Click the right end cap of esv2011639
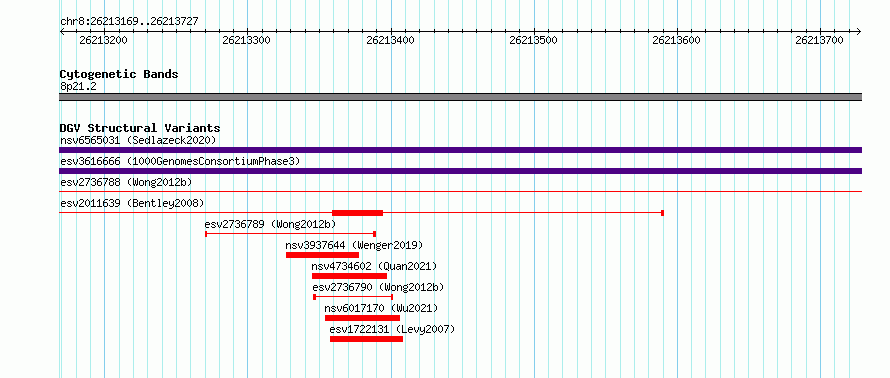890x378 pixels. (x=662, y=213)
